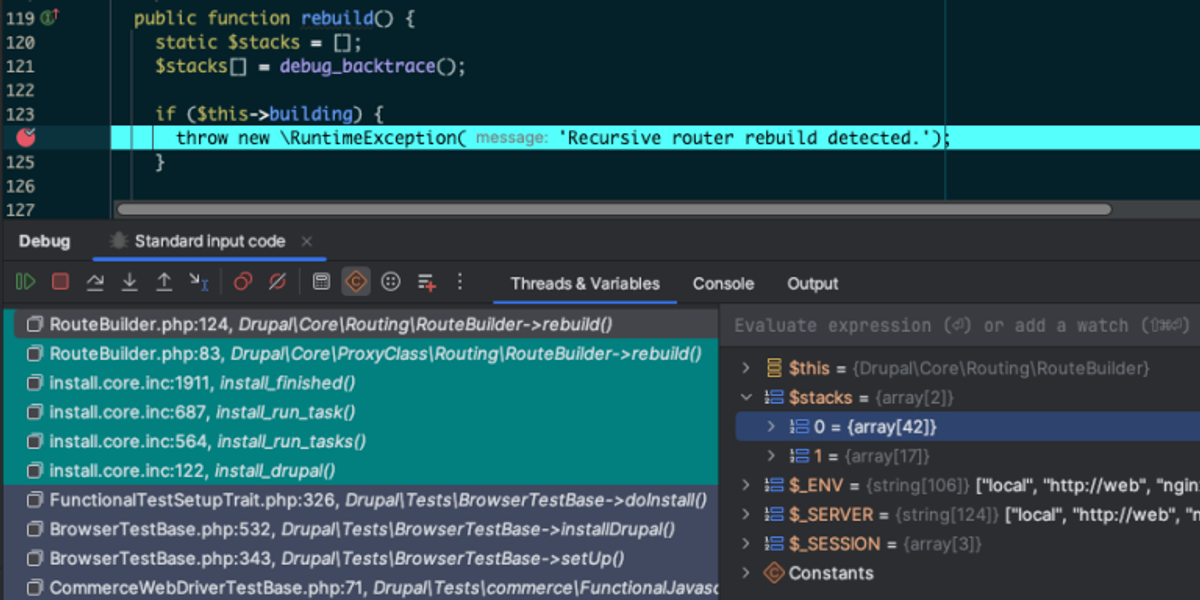Expand the $this variable node
The image size is (1200, 600).
tap(745, 368)
